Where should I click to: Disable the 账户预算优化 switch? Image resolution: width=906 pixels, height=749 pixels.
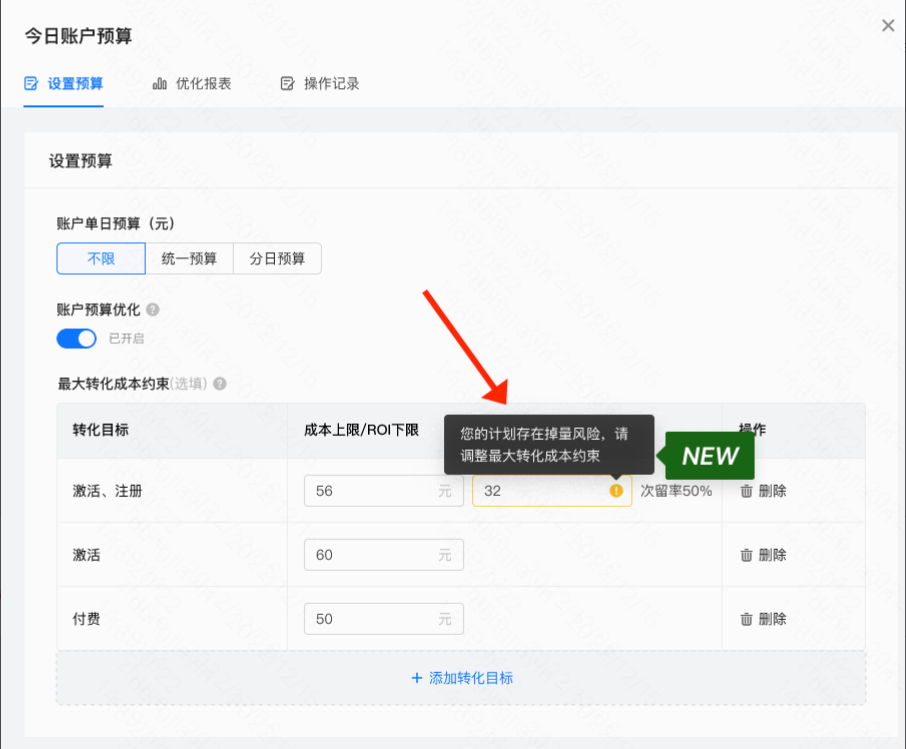pos(76,338)
